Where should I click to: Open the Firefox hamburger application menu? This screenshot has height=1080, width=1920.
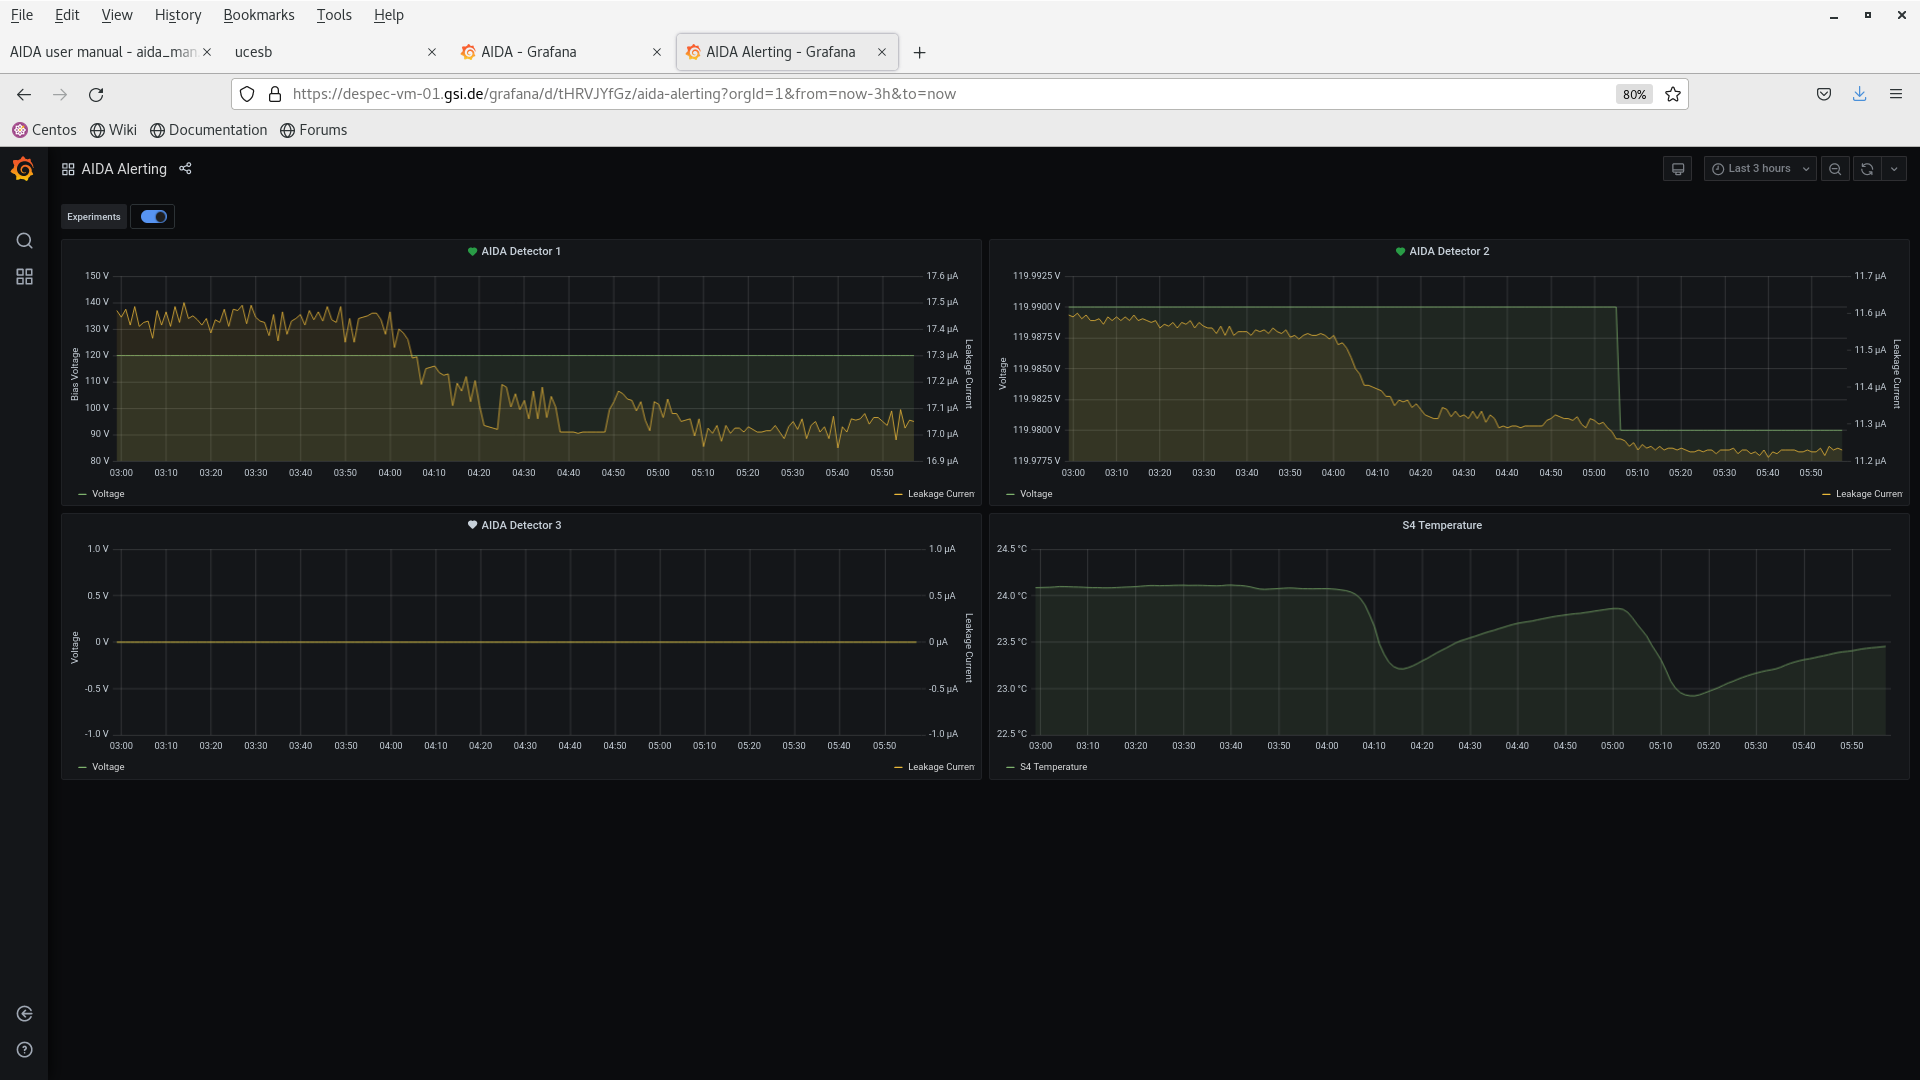click(x=1896, y=94)
